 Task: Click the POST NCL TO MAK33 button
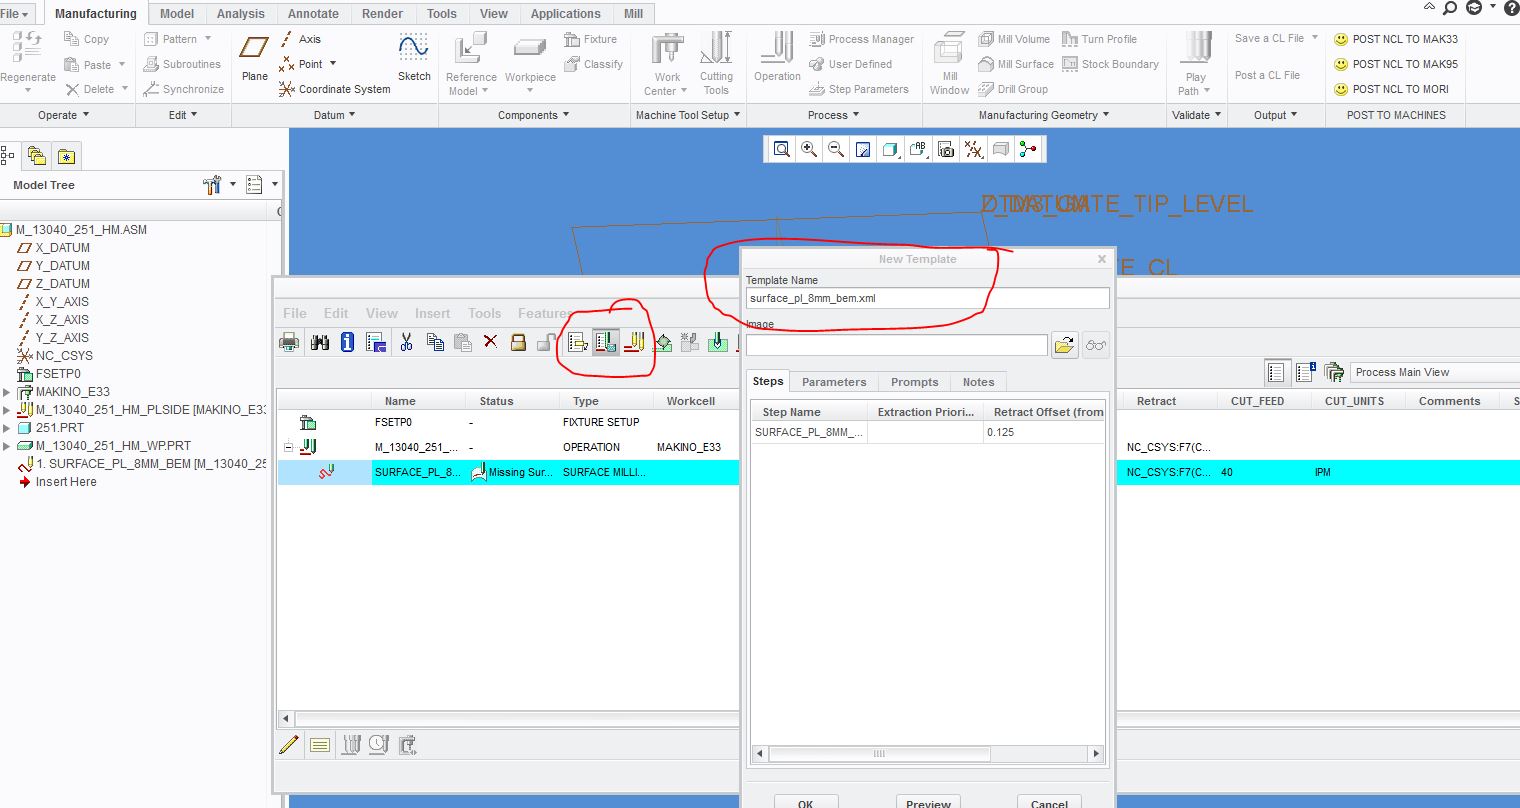click(1395, 39)
